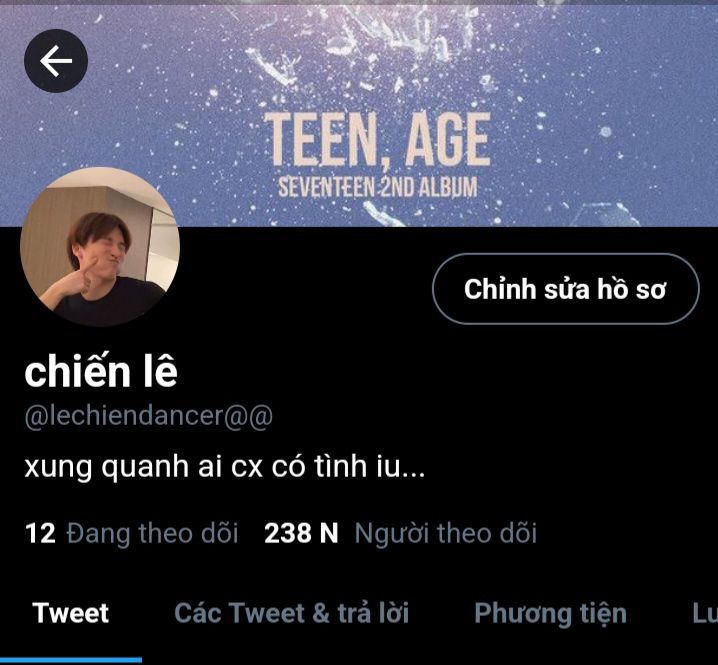Image resolution: width=718 pixels, height=665 pixels.
Task: Click the Chỉnh sửa hồ sơ button
Action: pos(566,289)
